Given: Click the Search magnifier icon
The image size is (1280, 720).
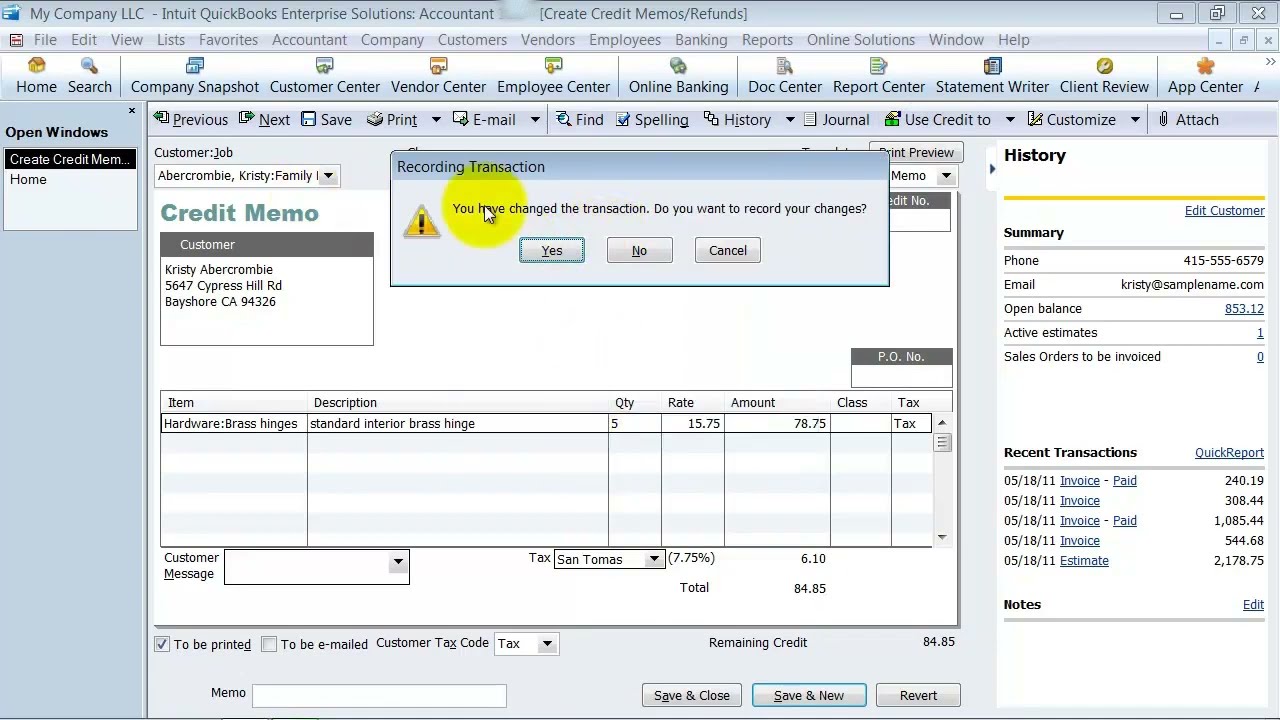Looking at the screenshot, I should [x=89, y=66].
